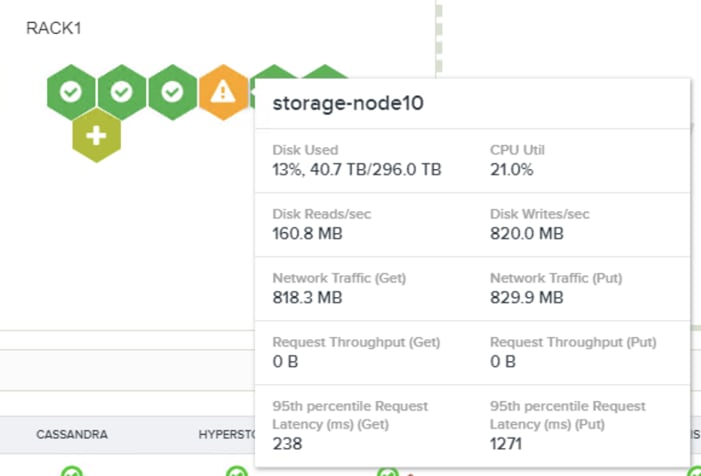Image resolution: width=701 pixels, height=476 pixels.
Task: Click the Network Traffic (Get) label
Action: pyautogui.click(x=339, y=278)
